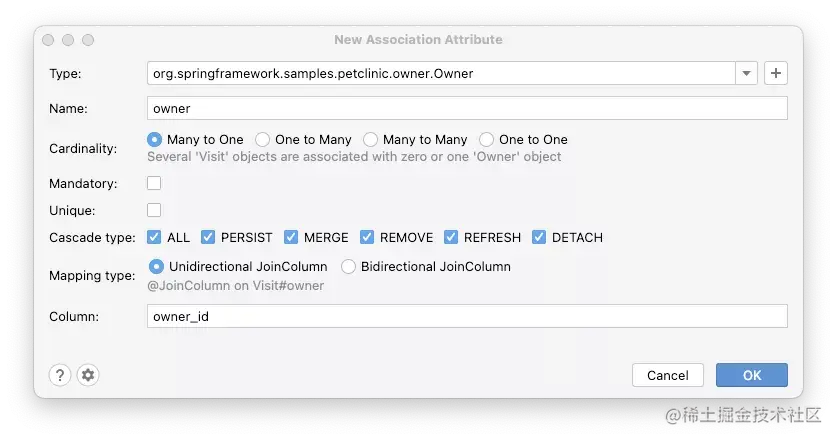Enable the Mandatory checkbox
Image resolution: width=837 pixels, height=440 pixels.
pos(154,183)
